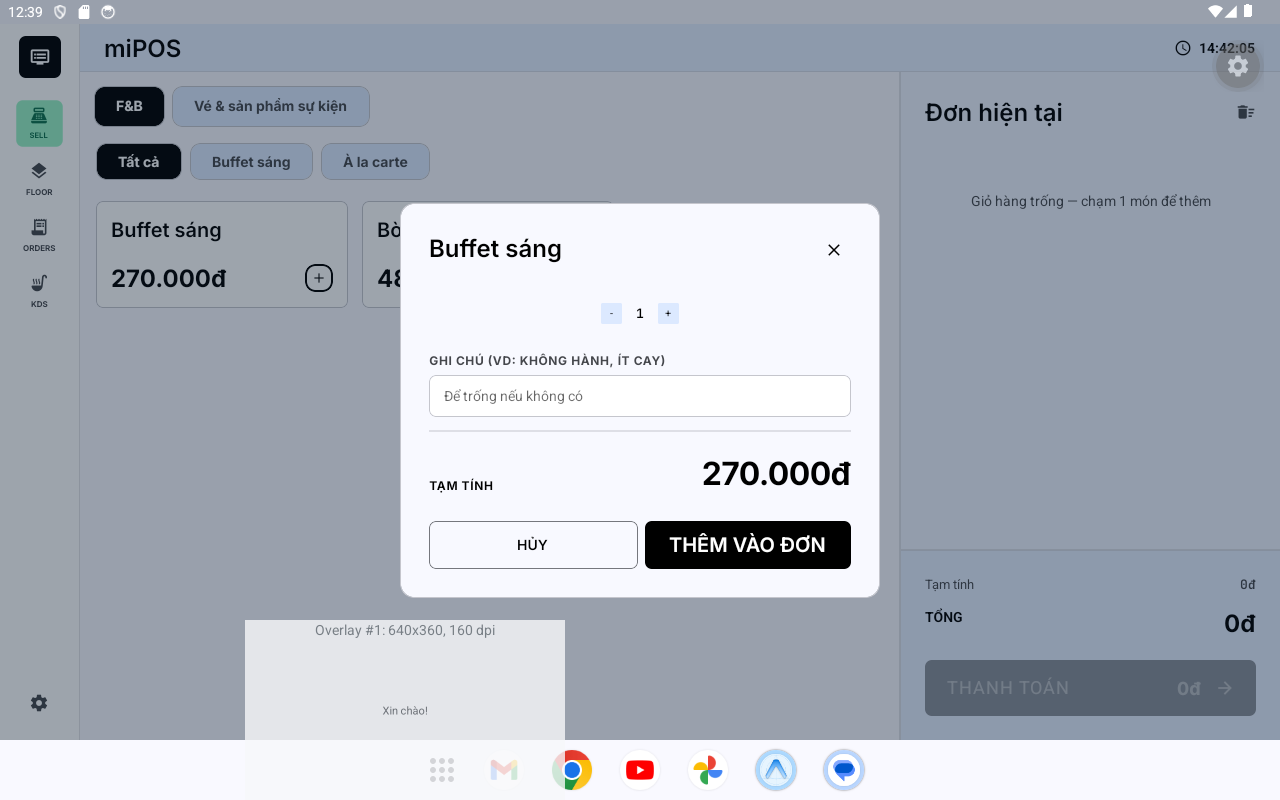Open the KDS kitchen display icon
This screenshot has height=800, width=1280.
pyautogui.click(x=39, y=291)
